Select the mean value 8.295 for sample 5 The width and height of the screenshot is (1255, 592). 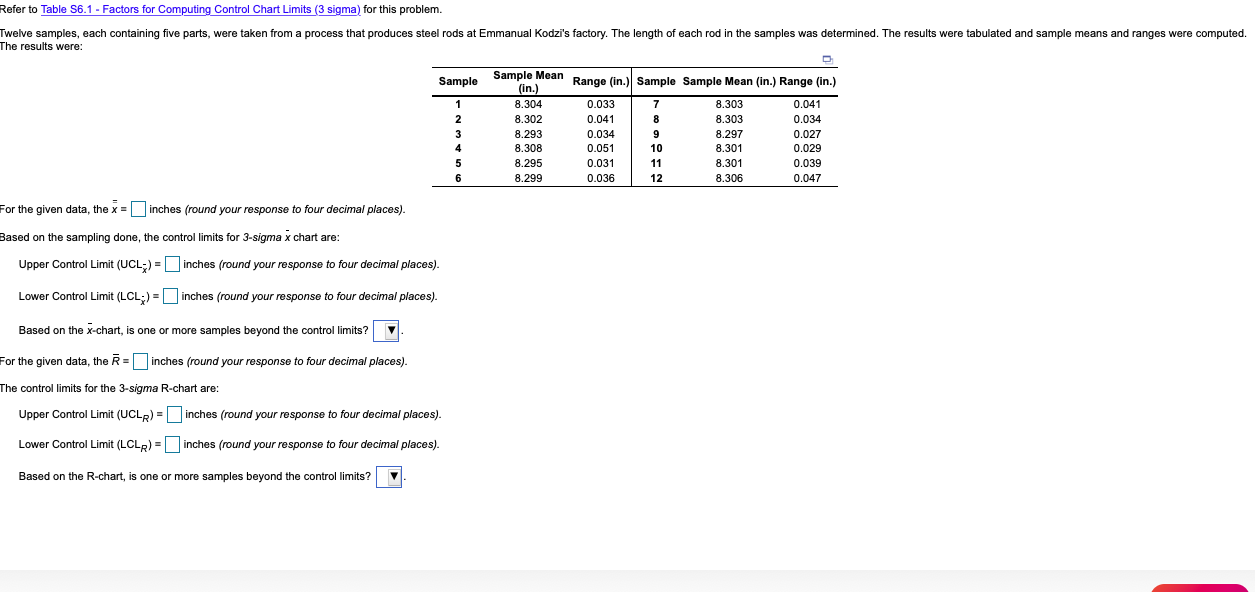528,161
